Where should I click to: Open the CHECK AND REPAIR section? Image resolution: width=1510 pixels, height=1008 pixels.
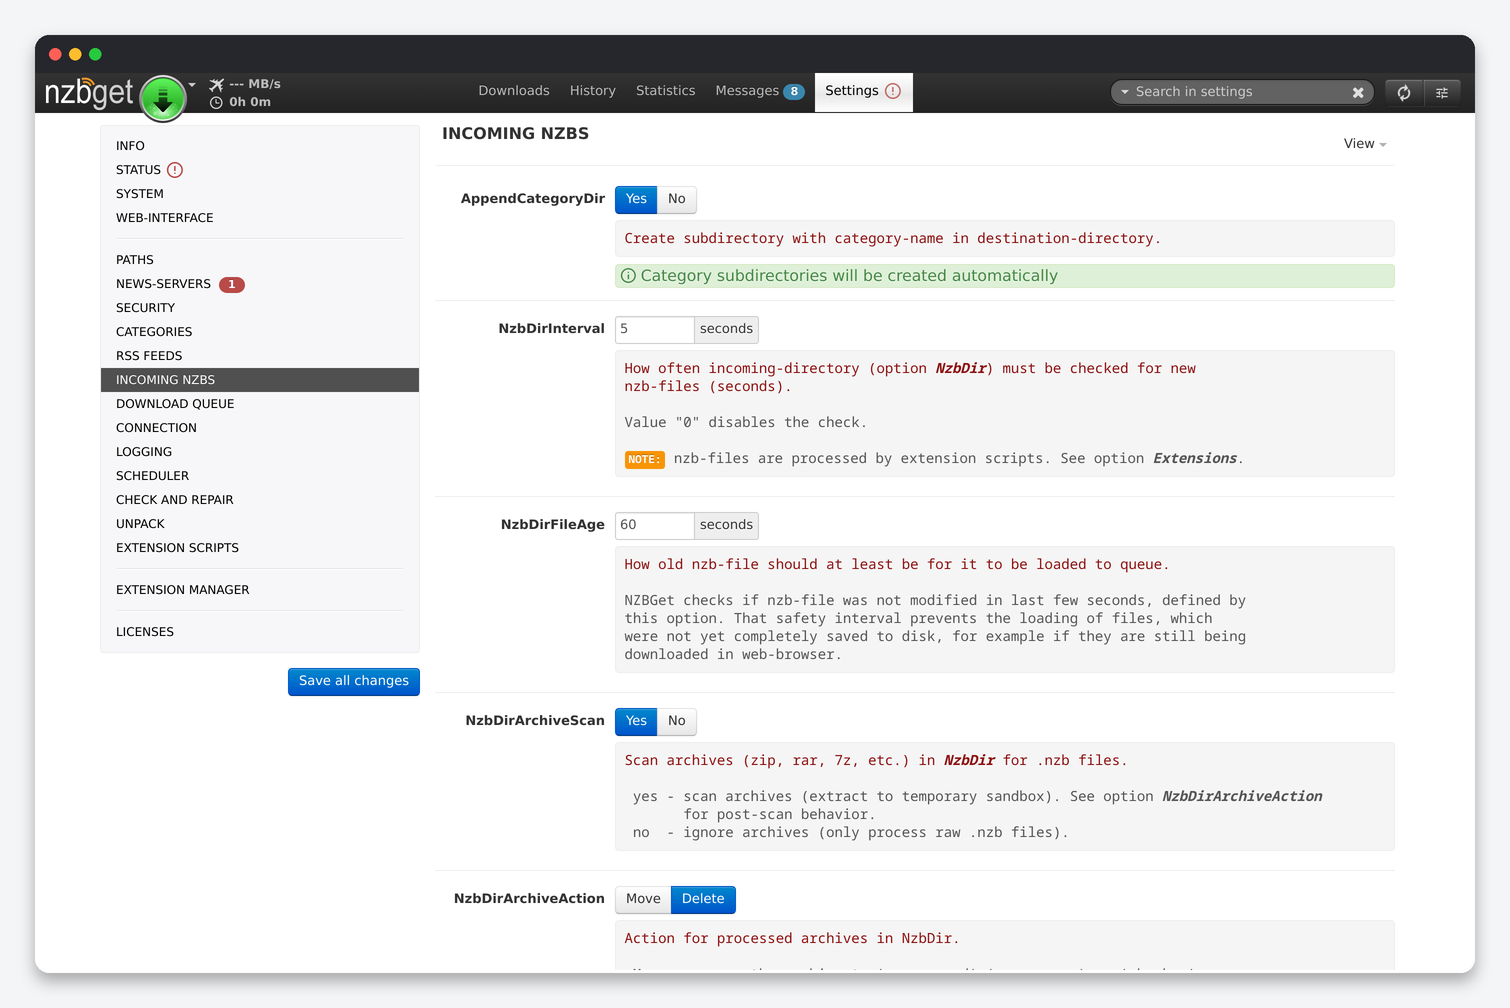pos(260,500)
